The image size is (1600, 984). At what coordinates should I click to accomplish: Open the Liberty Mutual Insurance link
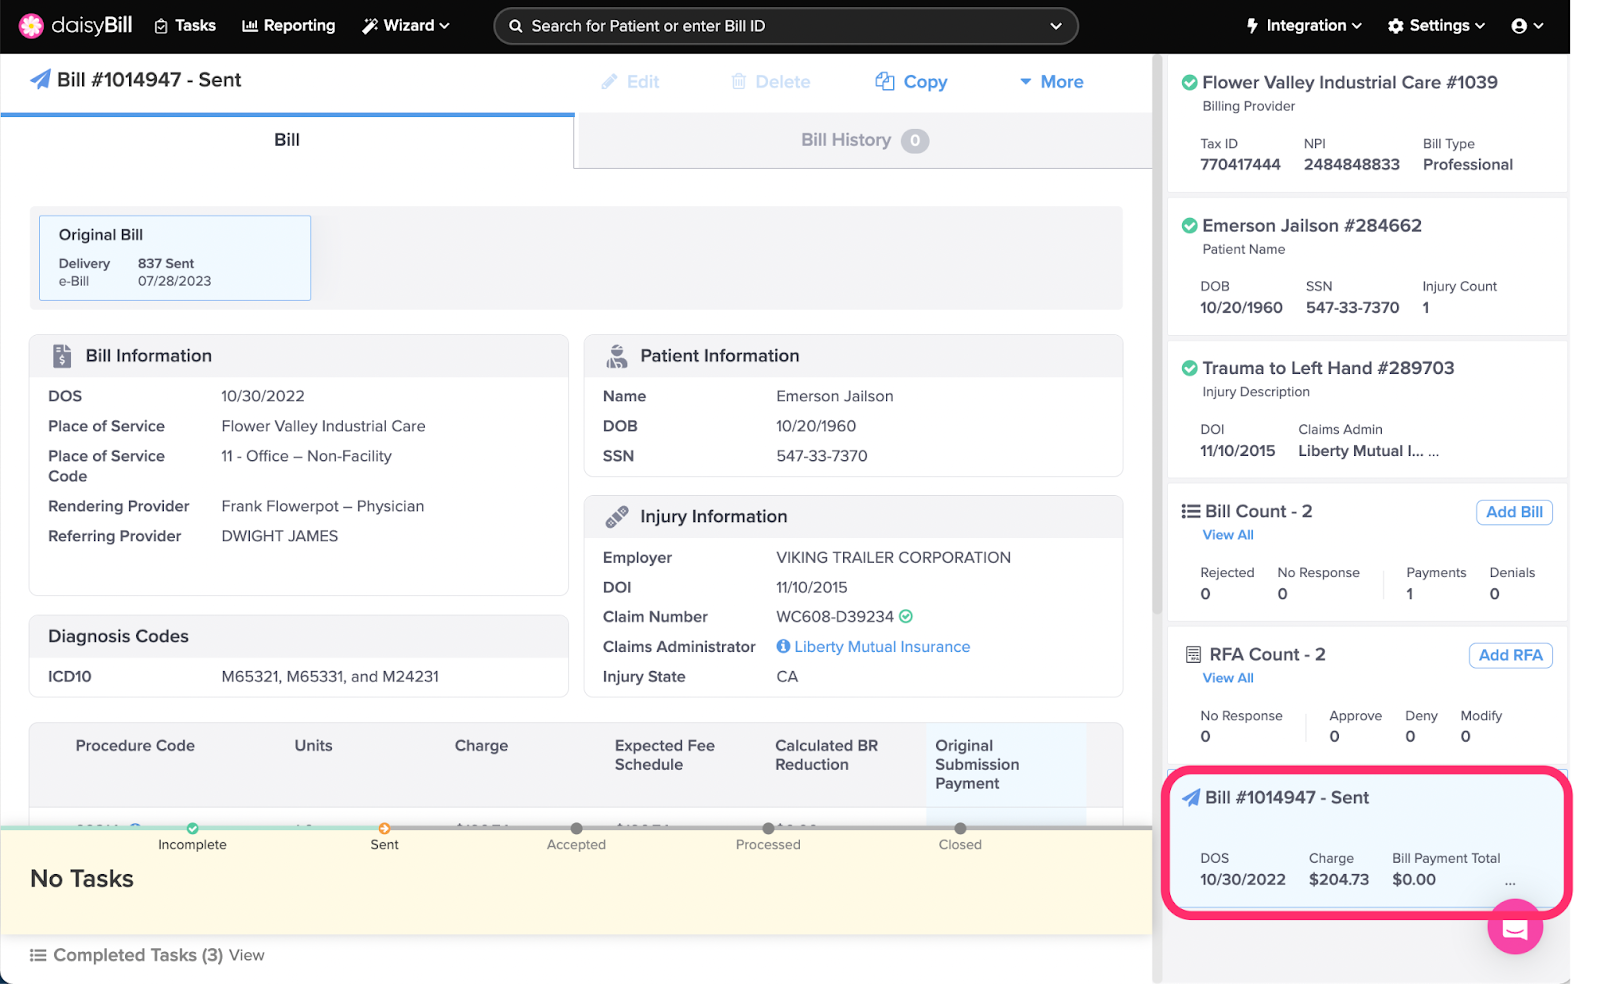pyautogui.click(x=881, y=647)
